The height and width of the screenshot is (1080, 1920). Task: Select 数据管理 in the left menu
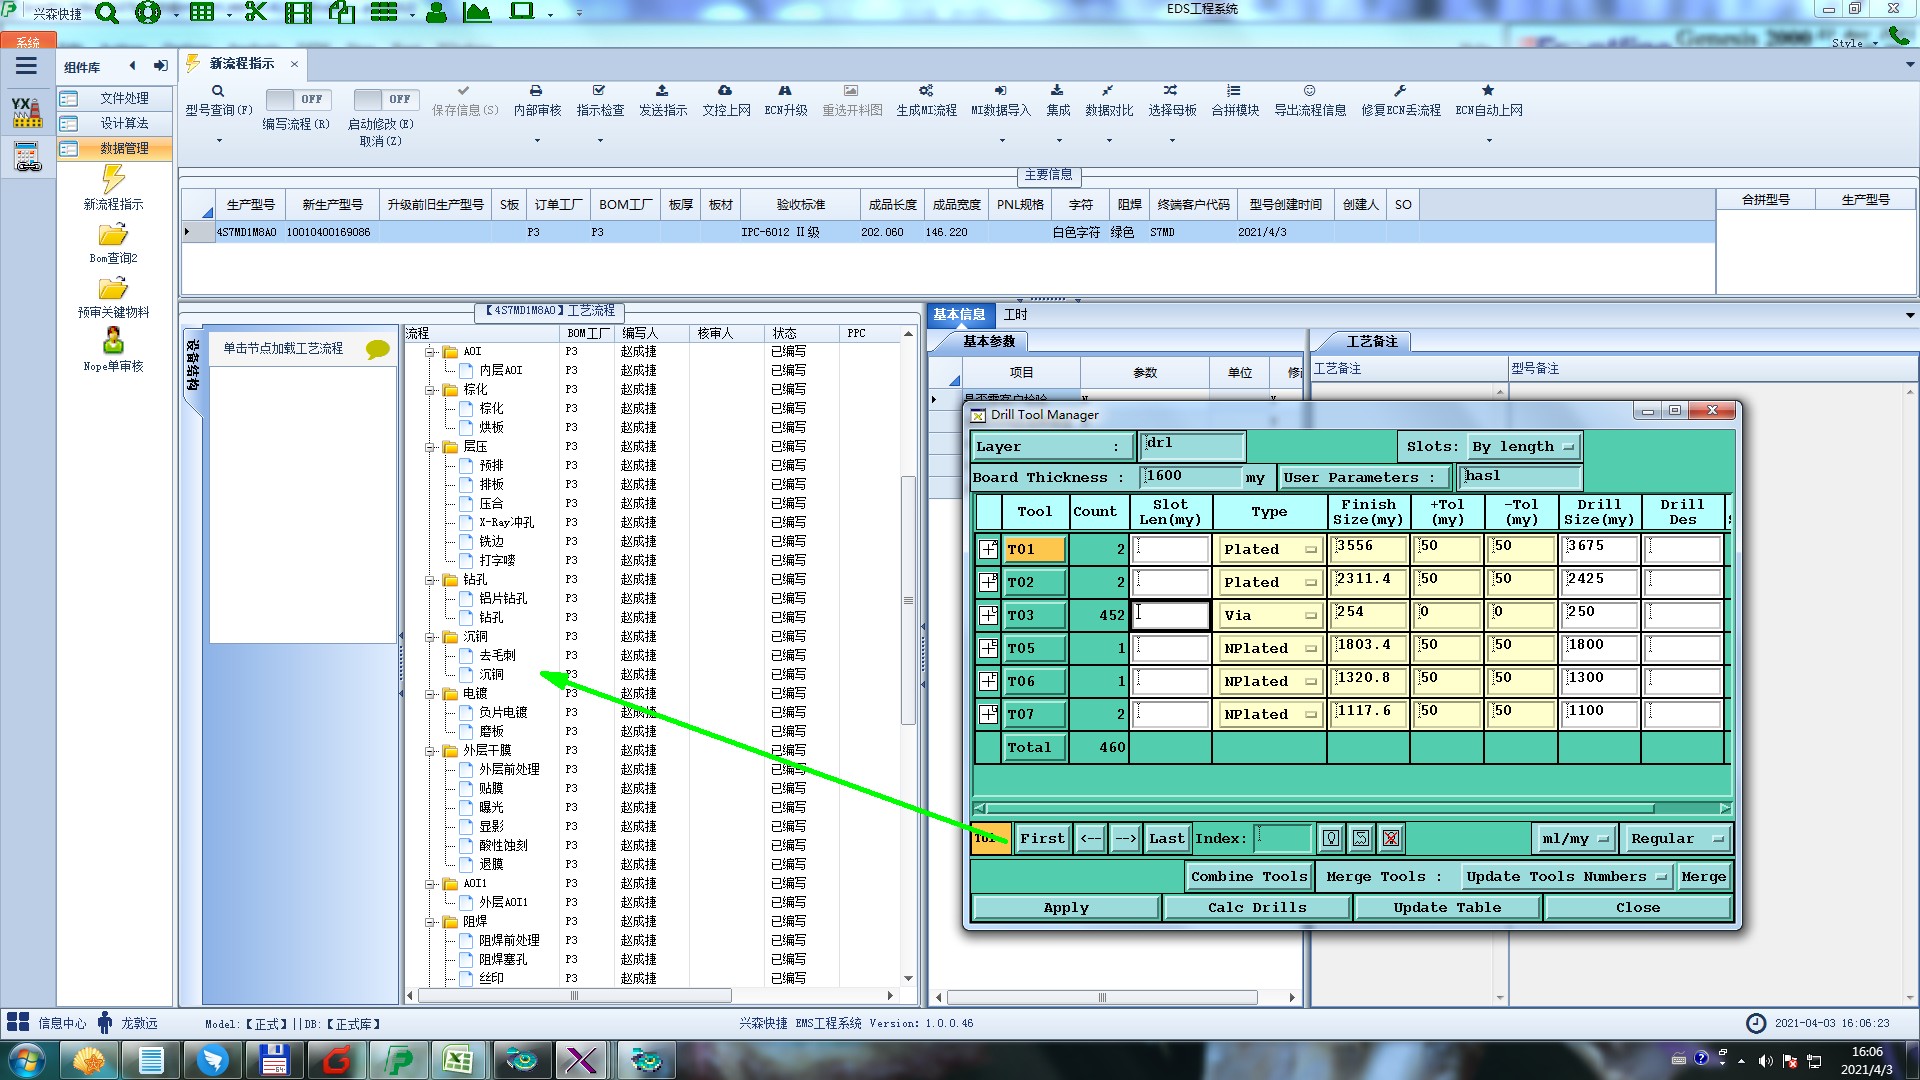point(123,148)
